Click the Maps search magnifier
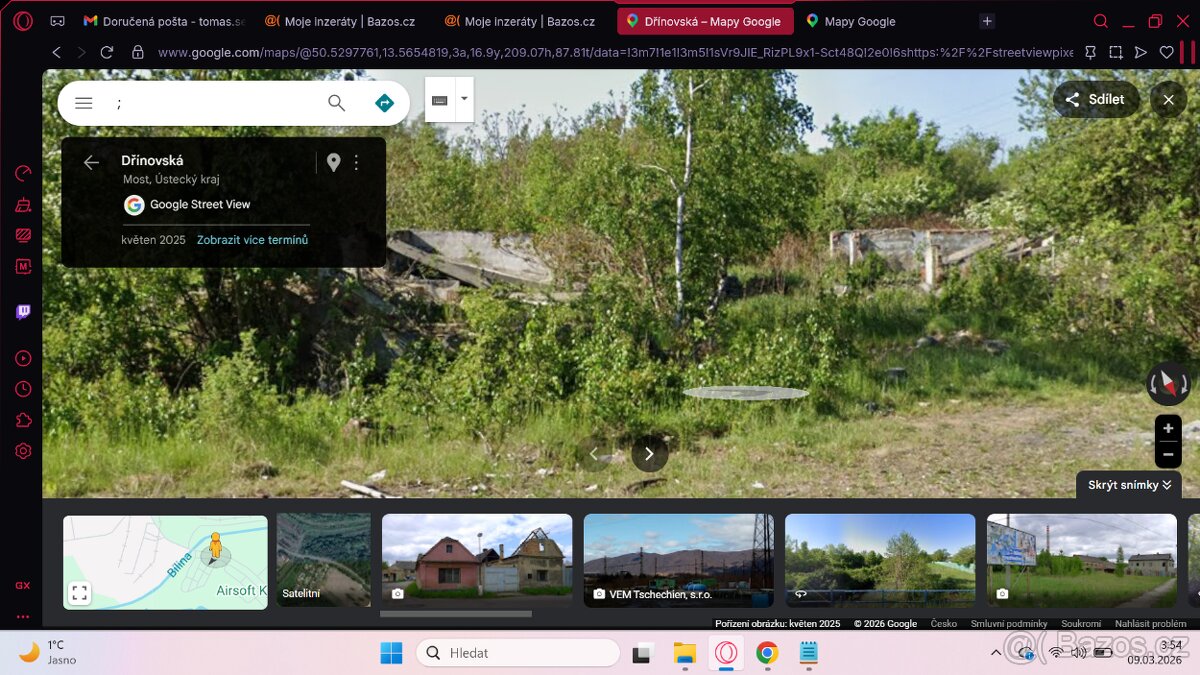The image size is (1200, 675). point(337,103)
